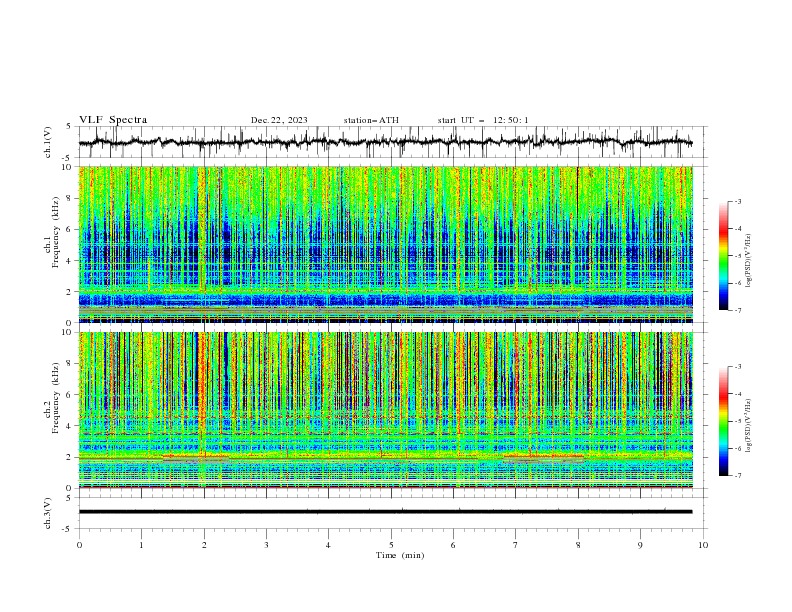The image size is (792, 612).
Task: Click the "-7" label on ch.1 colorbar
Action: 738,310
